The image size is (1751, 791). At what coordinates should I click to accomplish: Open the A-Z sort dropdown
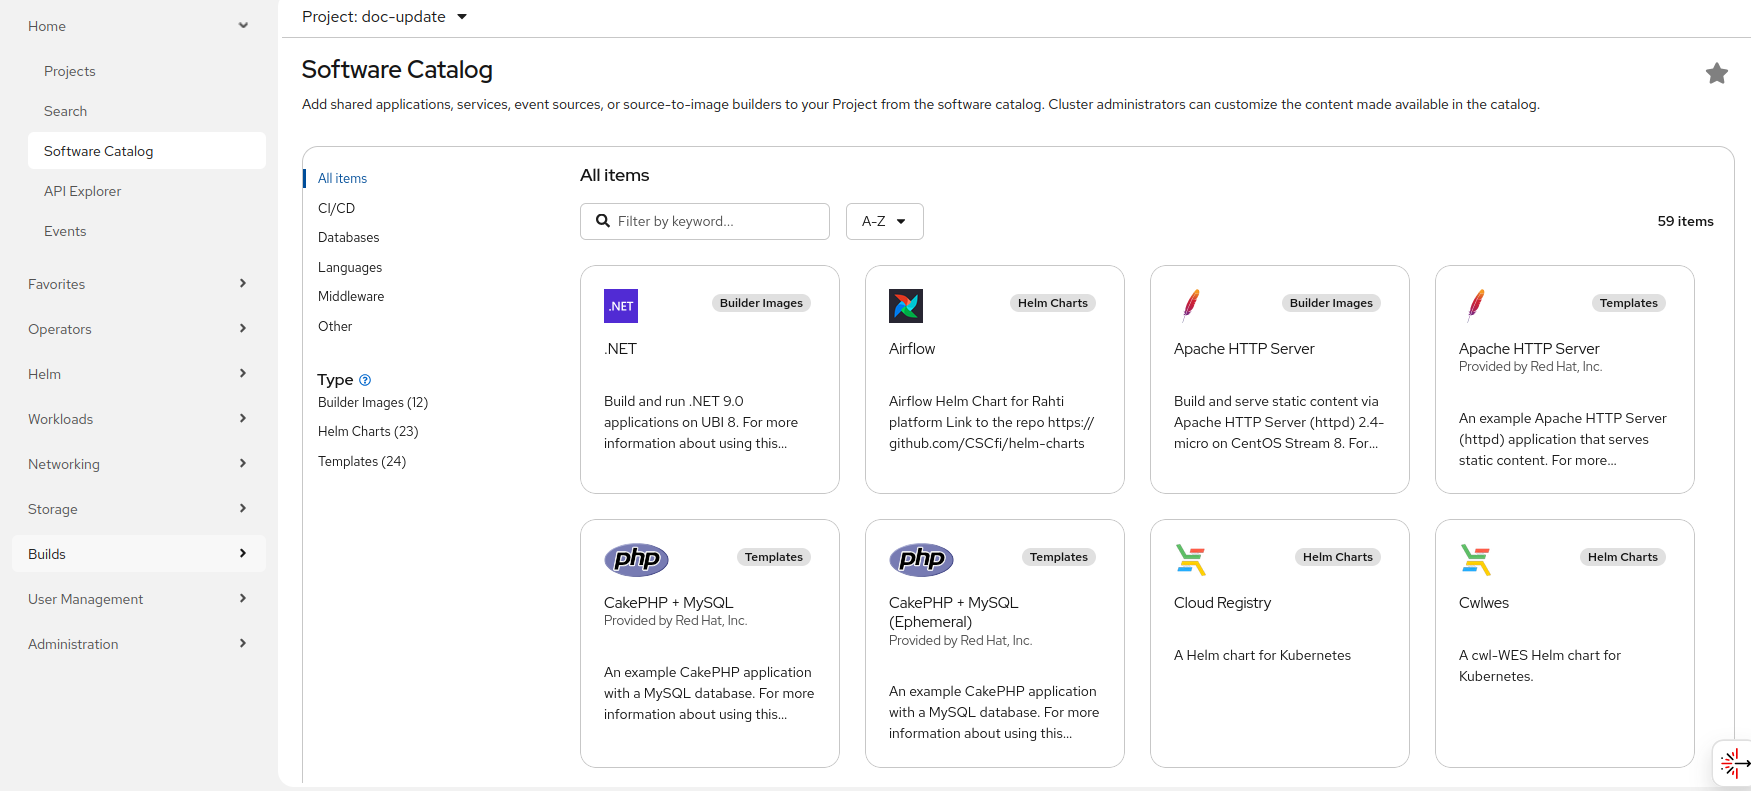884,221
